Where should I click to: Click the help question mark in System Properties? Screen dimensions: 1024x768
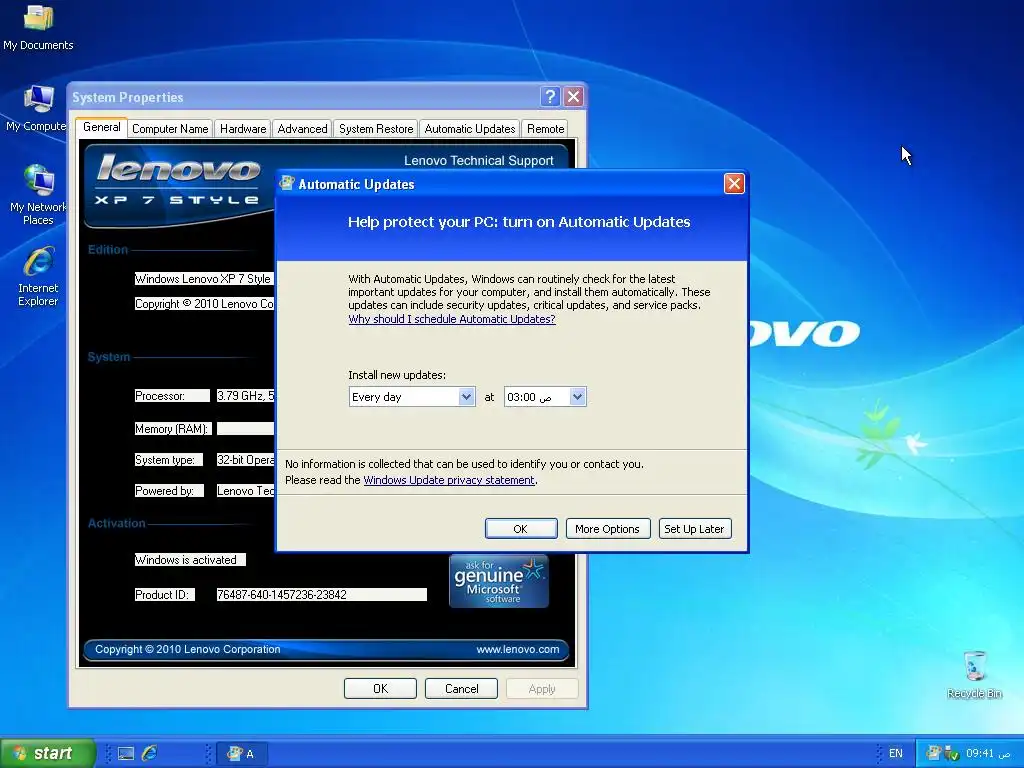[x=550, y=97]
